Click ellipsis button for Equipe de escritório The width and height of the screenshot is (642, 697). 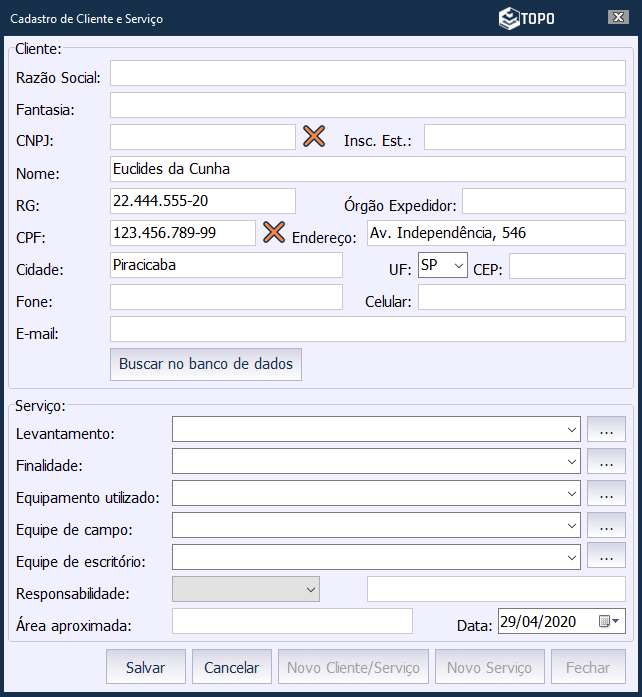pos(606,557)
